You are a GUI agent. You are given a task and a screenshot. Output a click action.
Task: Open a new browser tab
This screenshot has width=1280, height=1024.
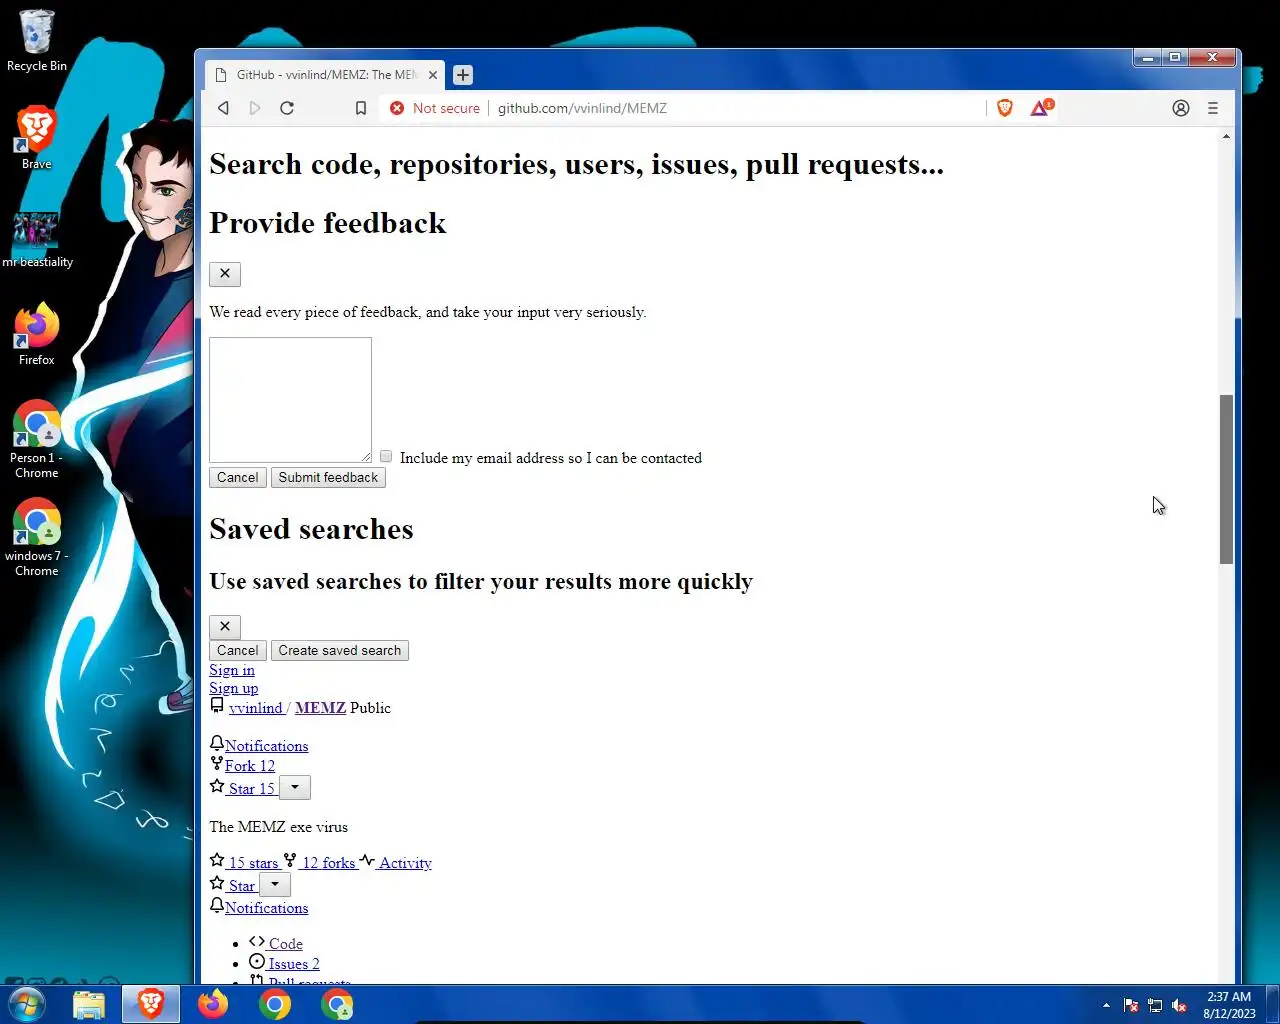[x=463, y=75]
